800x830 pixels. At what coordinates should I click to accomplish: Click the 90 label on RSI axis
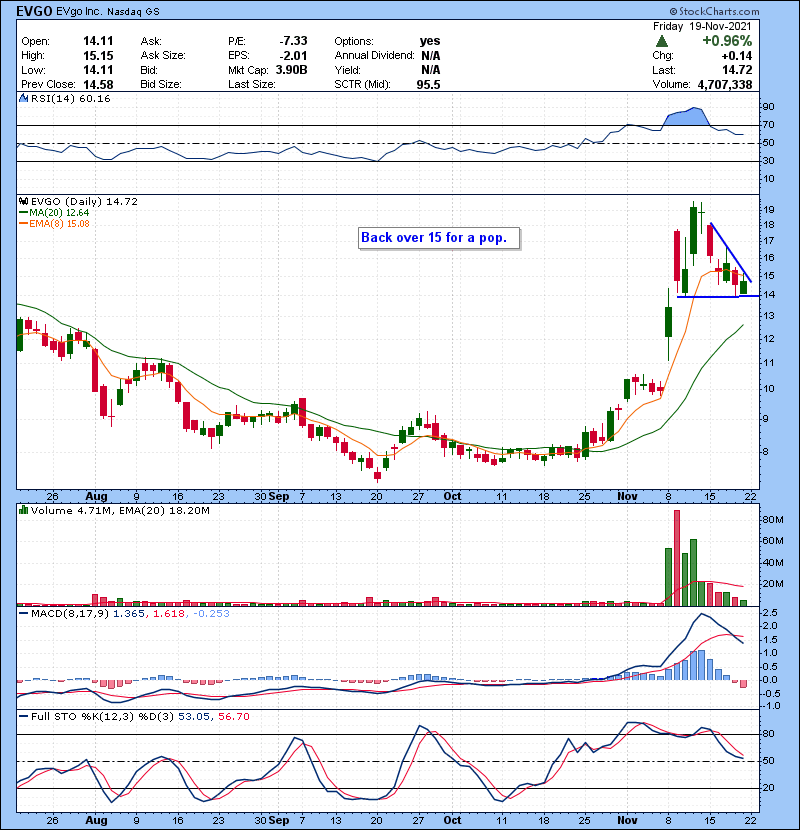pyautogui.click(x=768, y=107)
